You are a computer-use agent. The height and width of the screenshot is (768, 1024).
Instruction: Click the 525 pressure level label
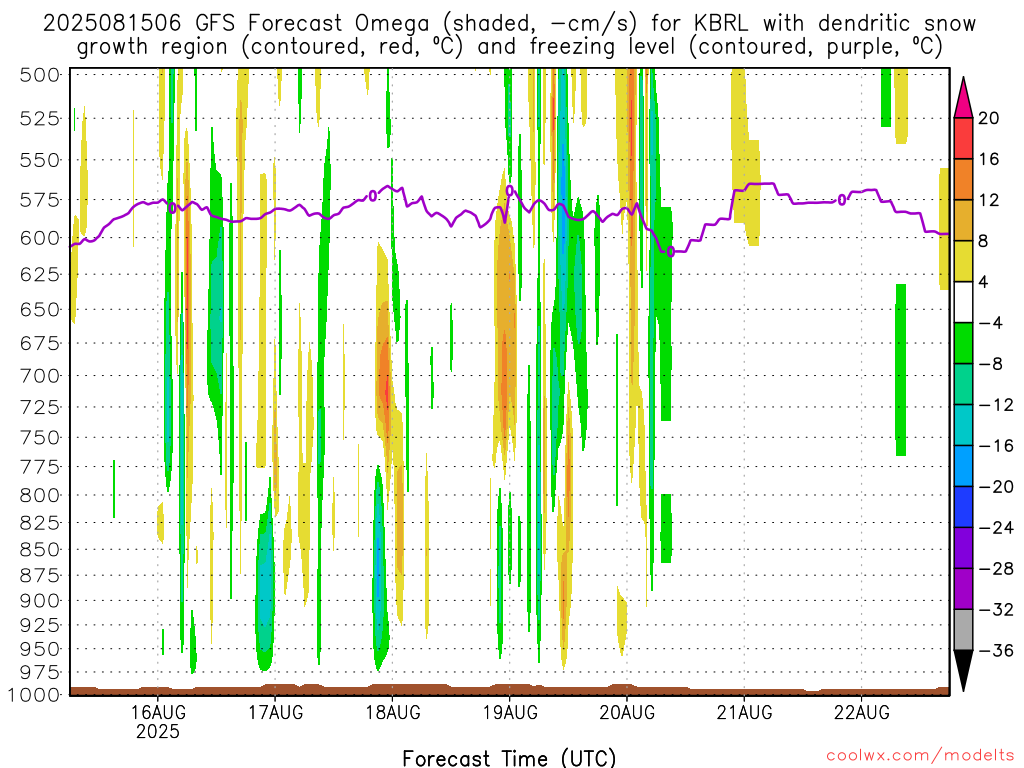pyautogui.click(x=40, y=119)
